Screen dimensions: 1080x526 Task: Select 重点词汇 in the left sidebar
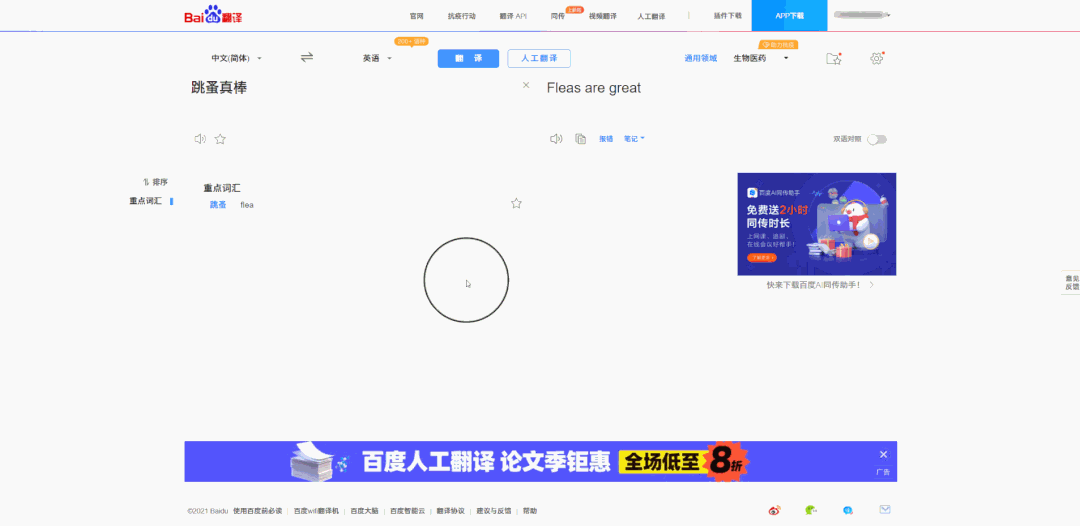(145, 201)
